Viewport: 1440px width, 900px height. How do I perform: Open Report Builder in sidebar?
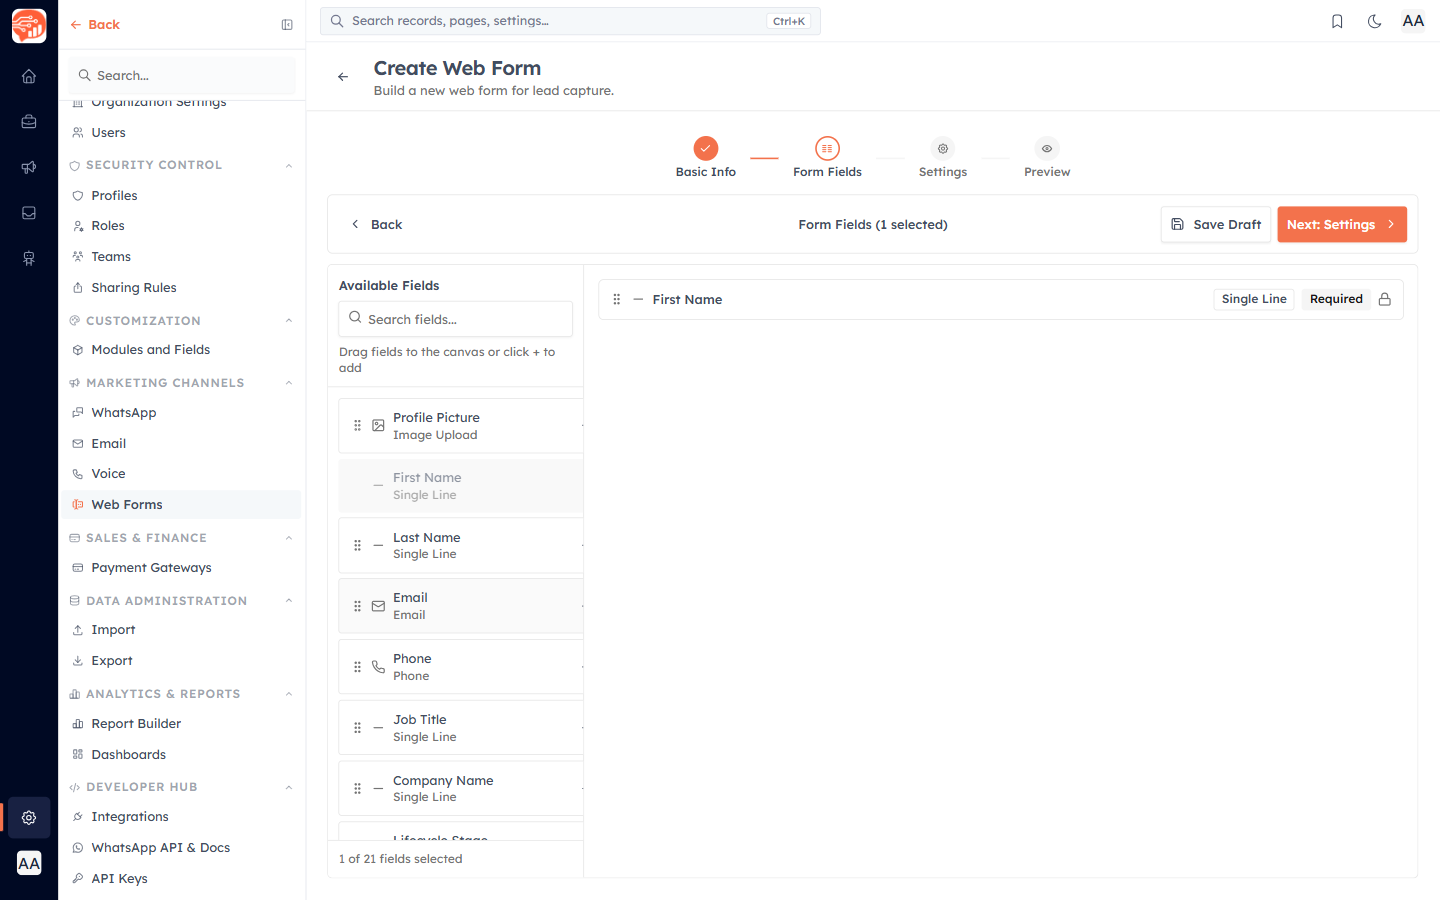181,724
